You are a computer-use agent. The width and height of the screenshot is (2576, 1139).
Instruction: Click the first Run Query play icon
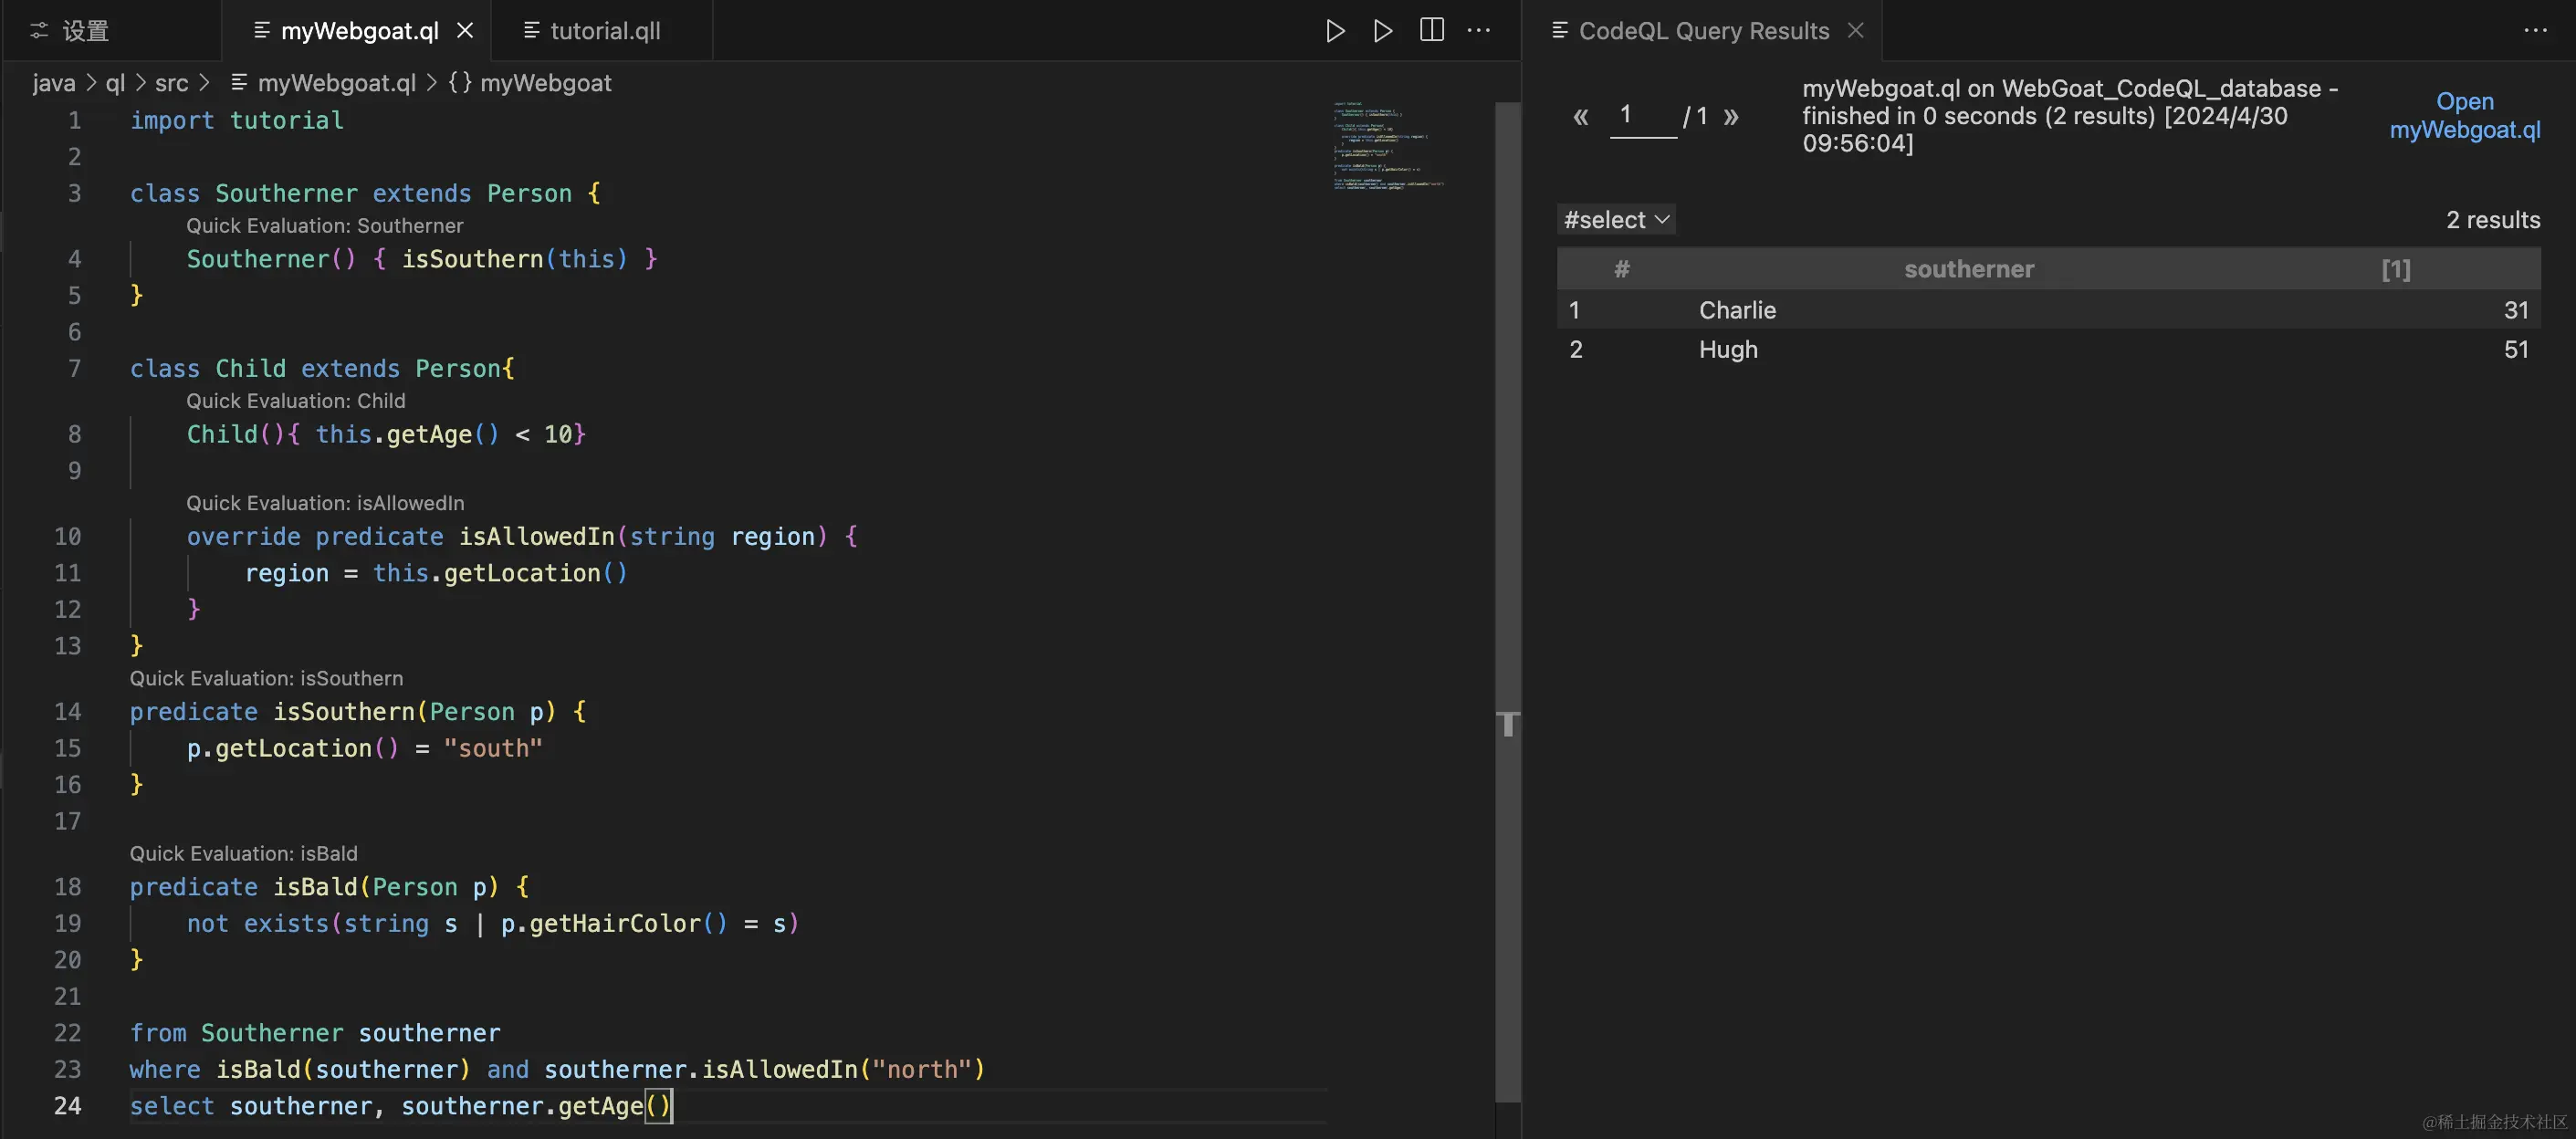[1335, 31]
